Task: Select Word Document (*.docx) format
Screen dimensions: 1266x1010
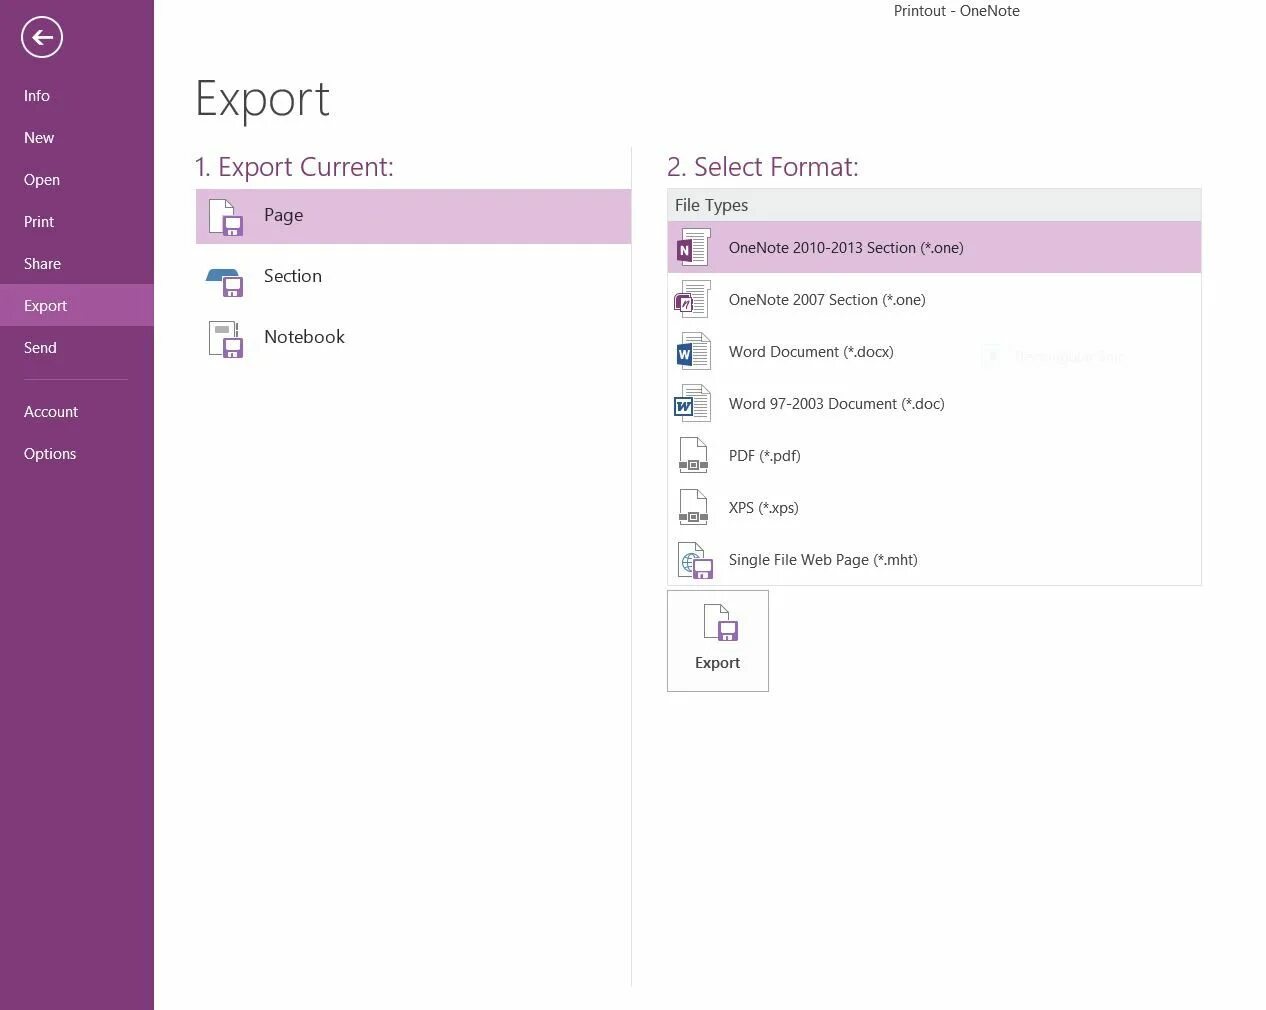Action: coord(934,352)
